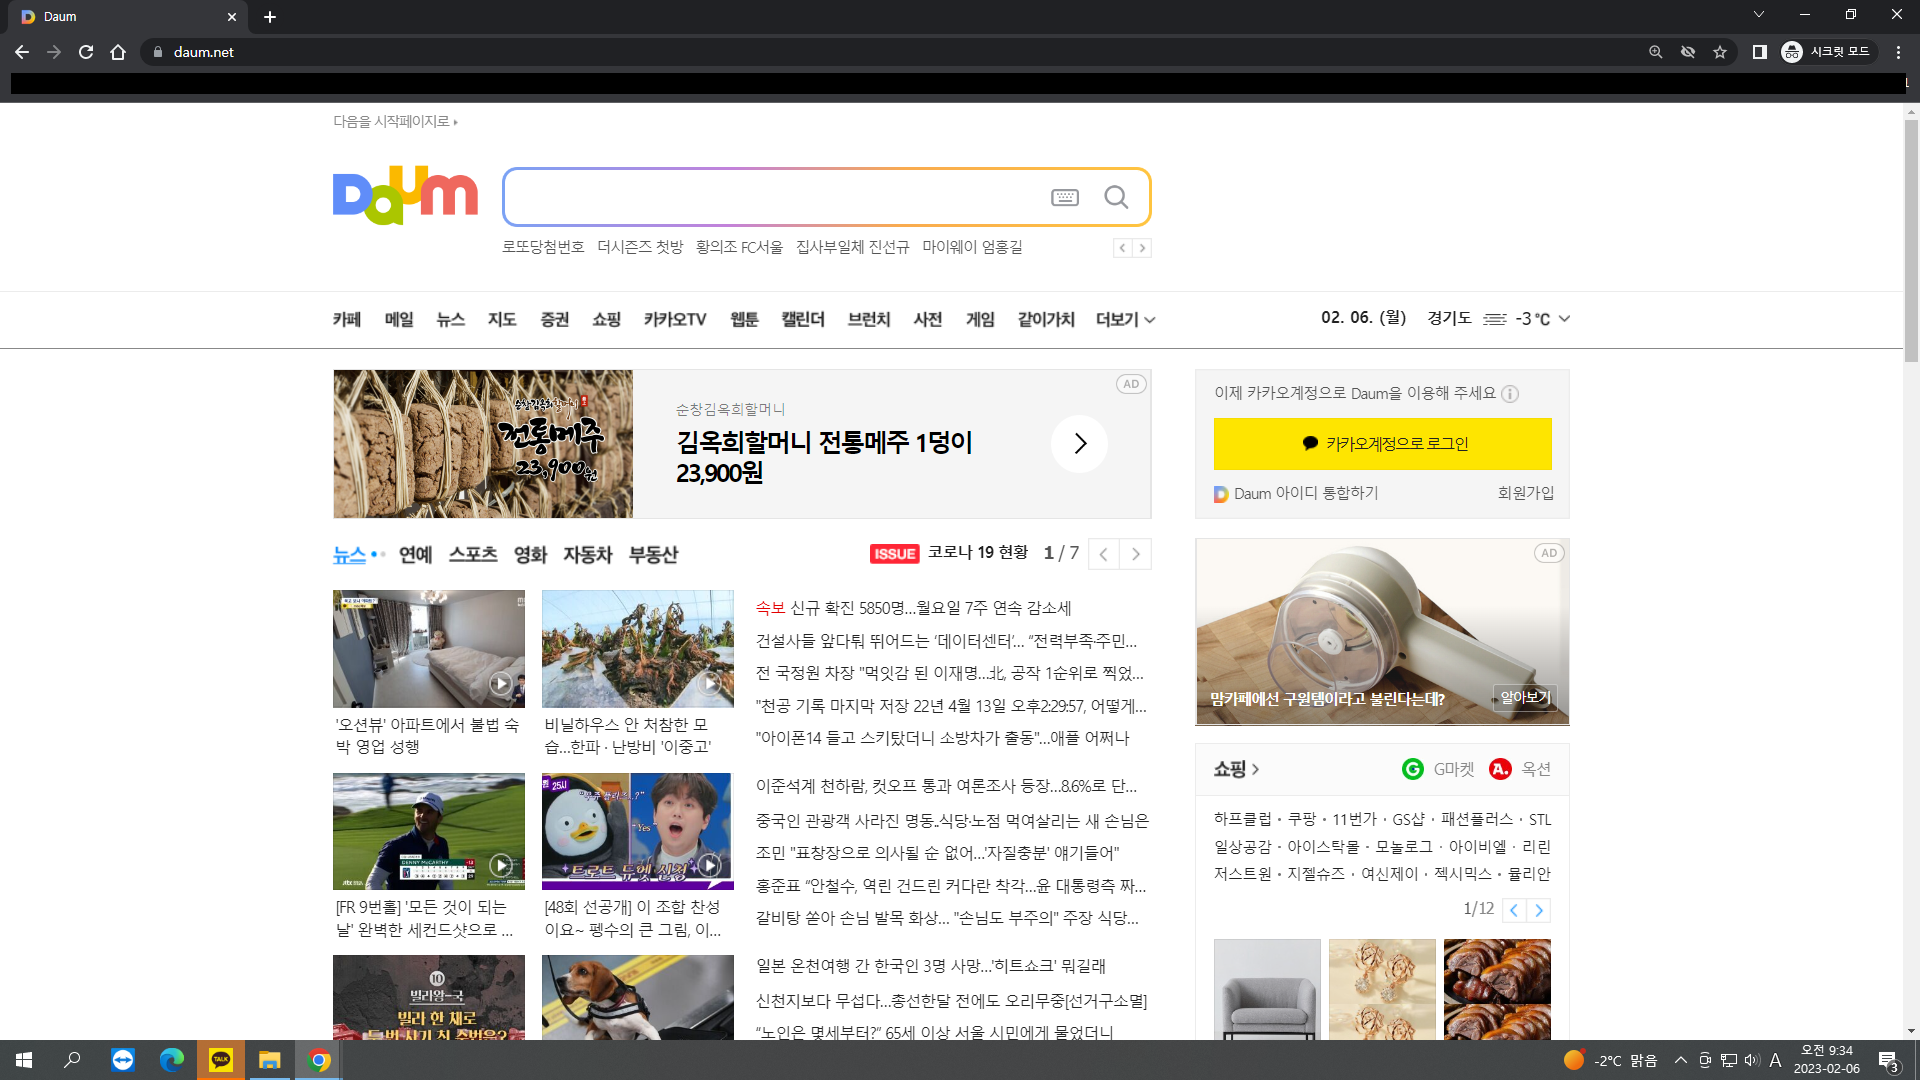Switch to the 스포츠 news tab
Screen dimensions: 1920x1080
(x=473, y=555)
